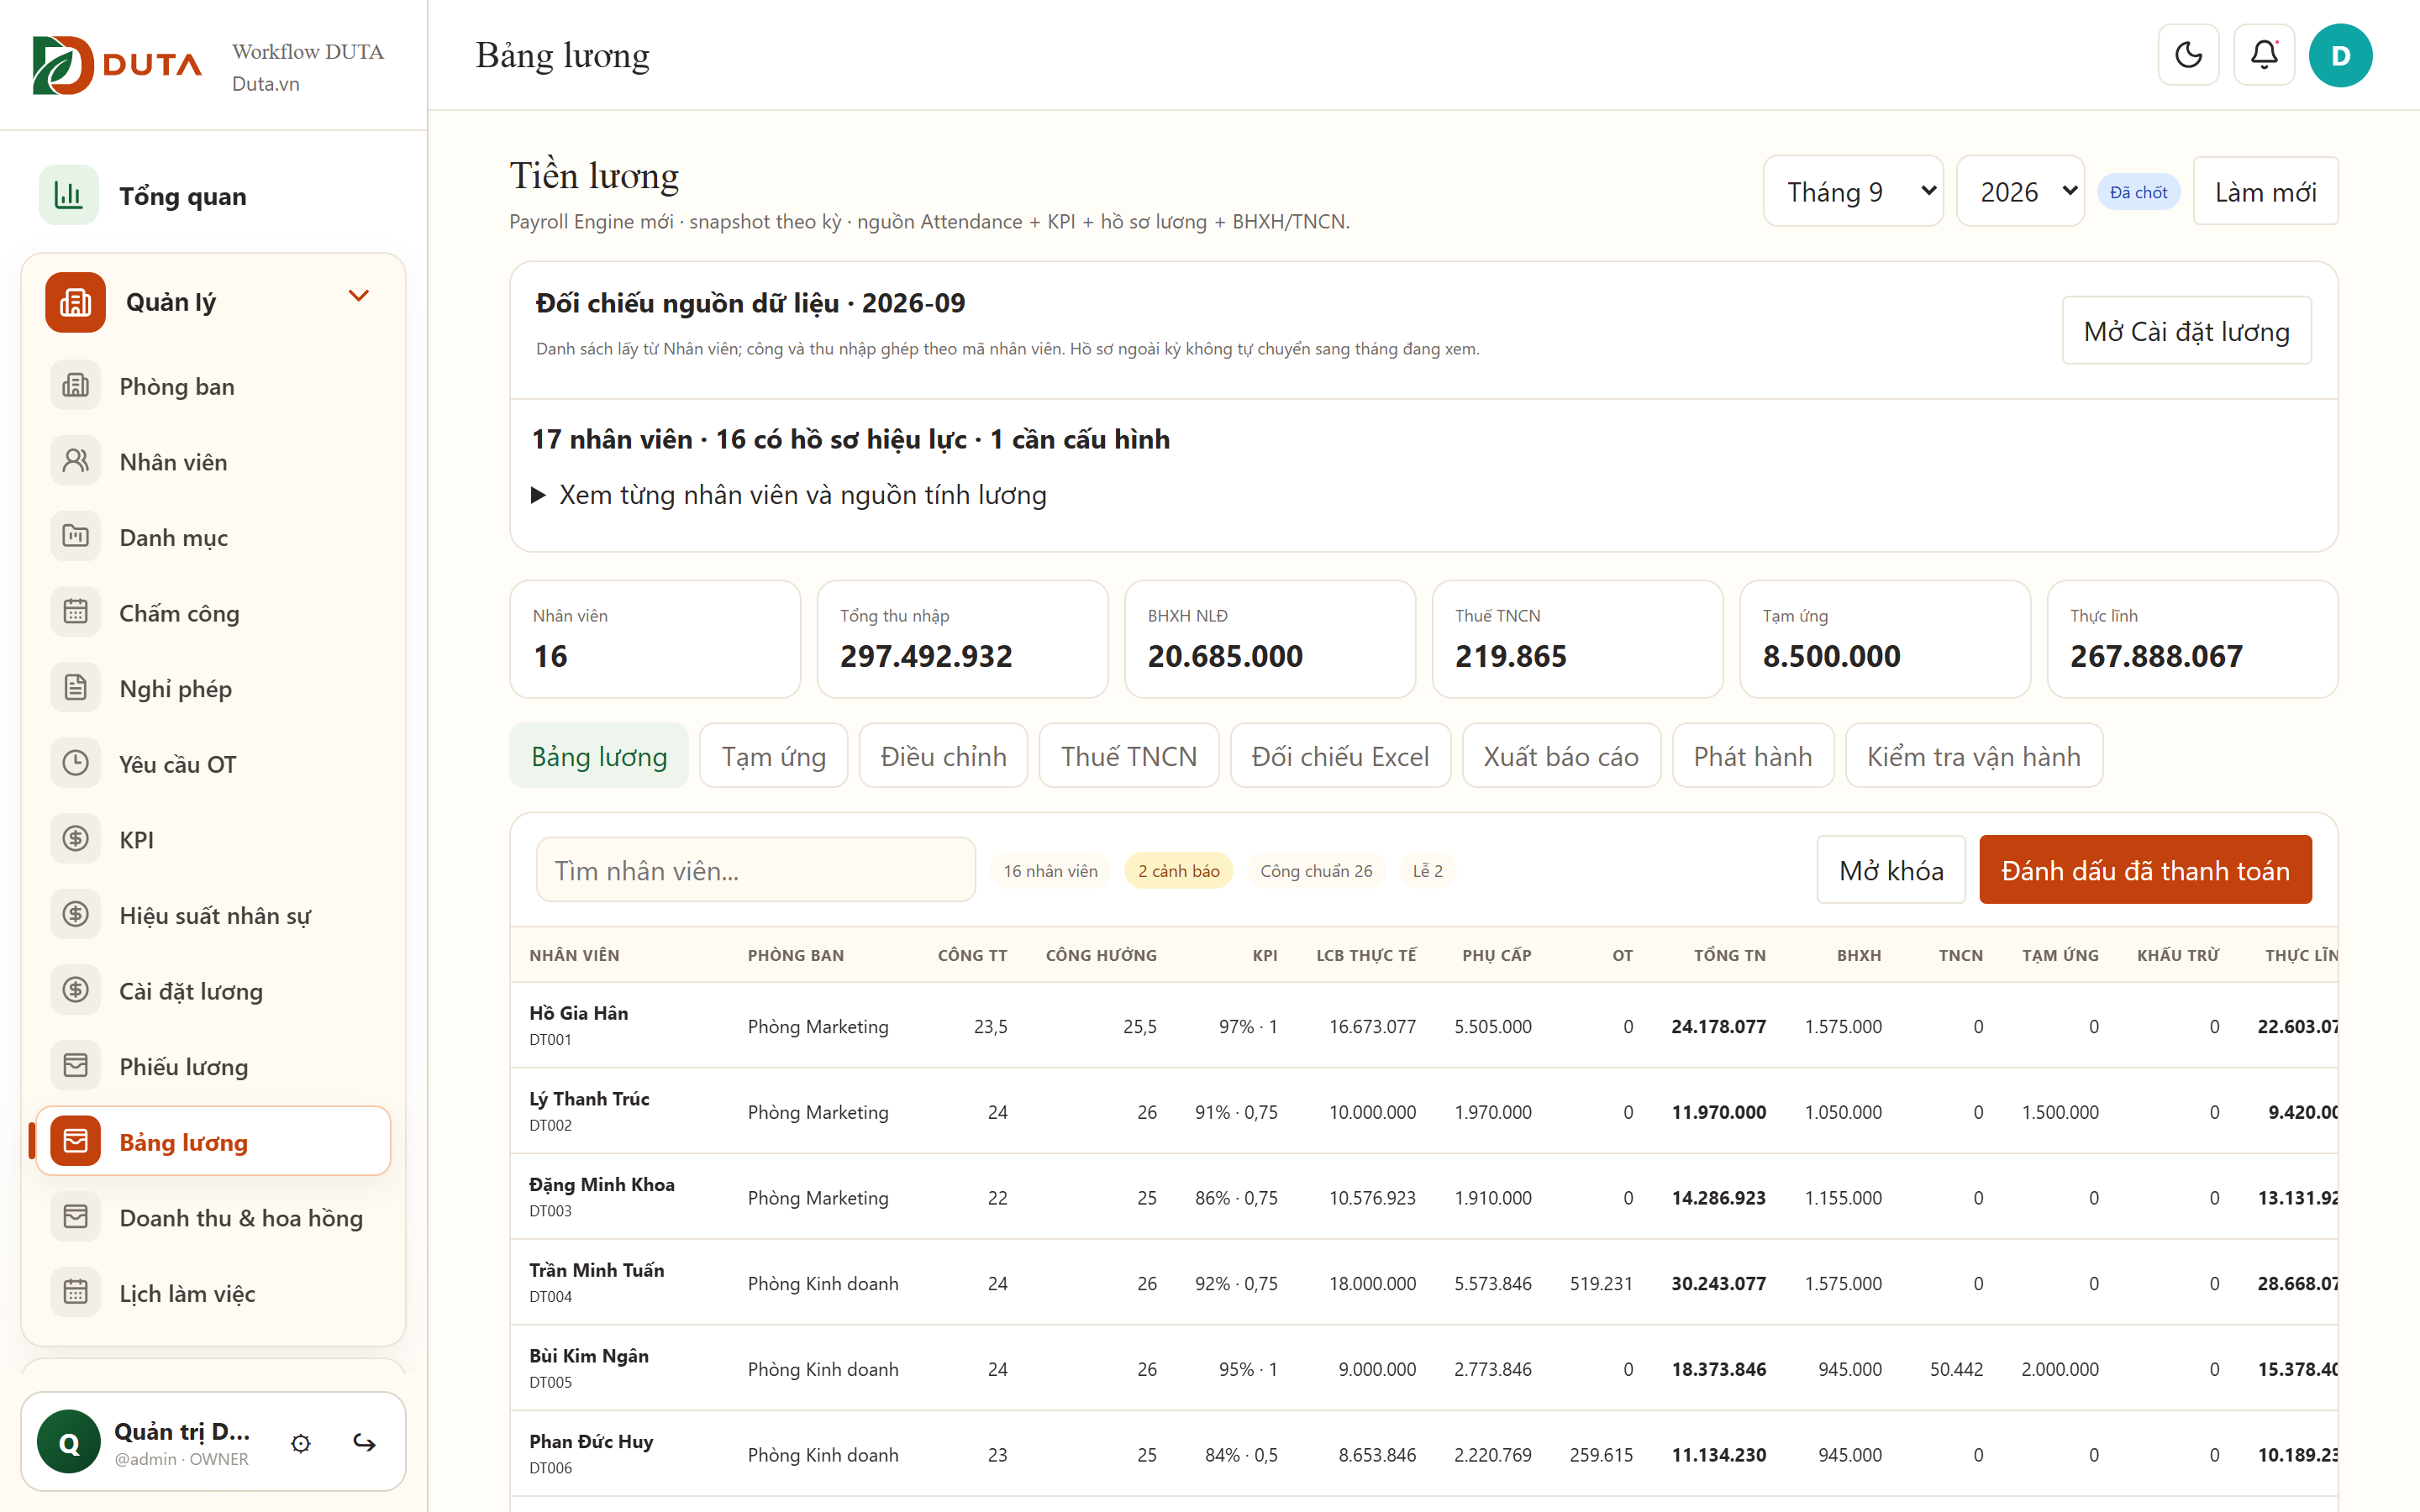
Task: Open Nghỉ phép document icon
Action: click(x=76, y=688)
